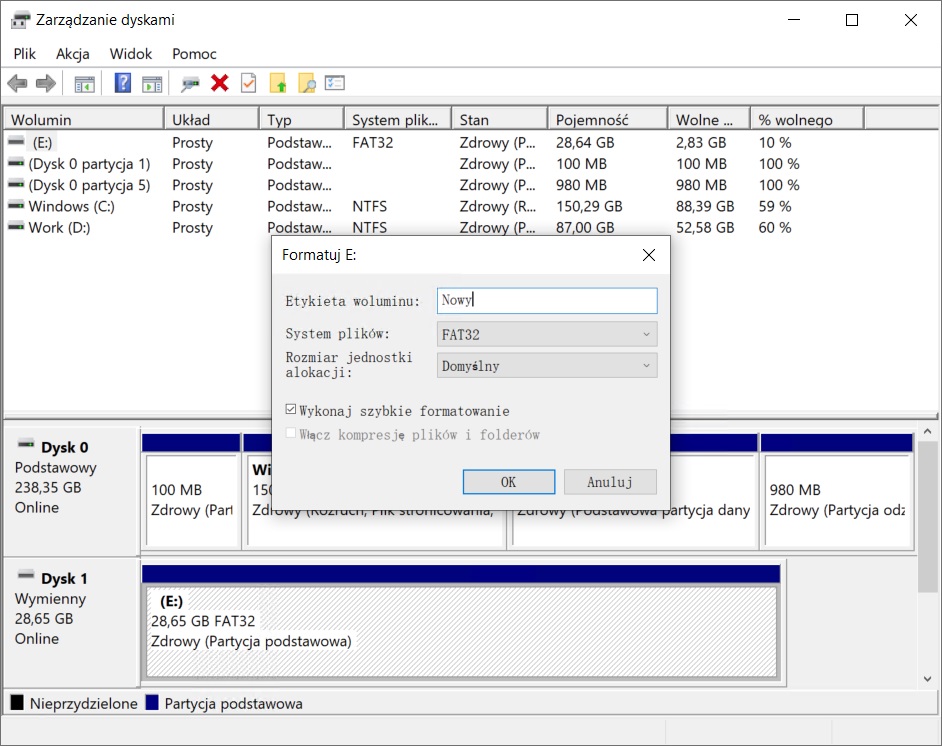
Task: Open the Akcja menu
Action: pos(73,54)
